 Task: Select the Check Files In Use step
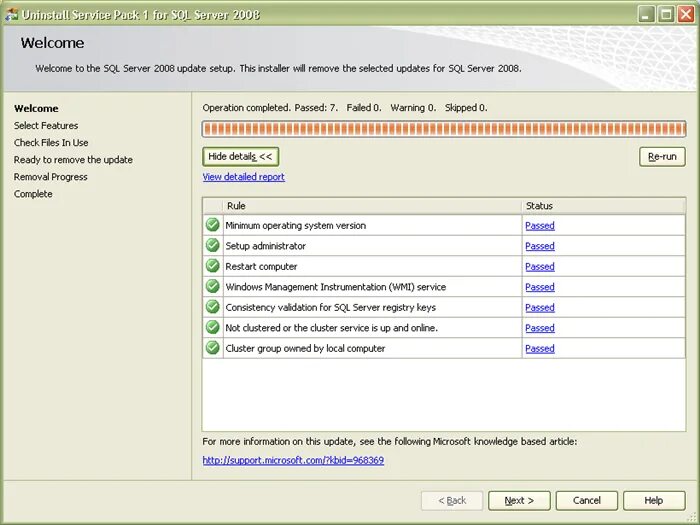pyautogui.click(x=51, y=142)
